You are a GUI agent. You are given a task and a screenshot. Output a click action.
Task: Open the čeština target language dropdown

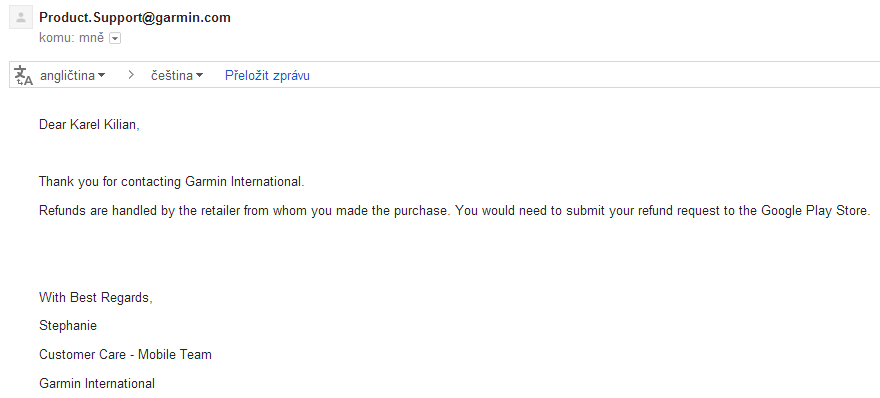177,75
